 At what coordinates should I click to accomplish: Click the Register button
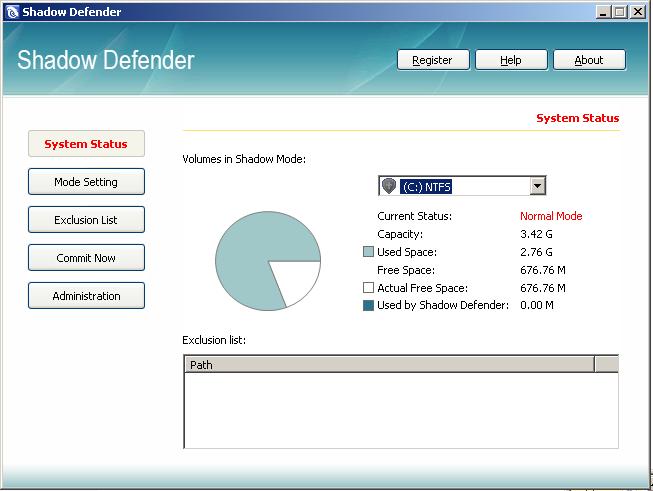pos(433,60)
